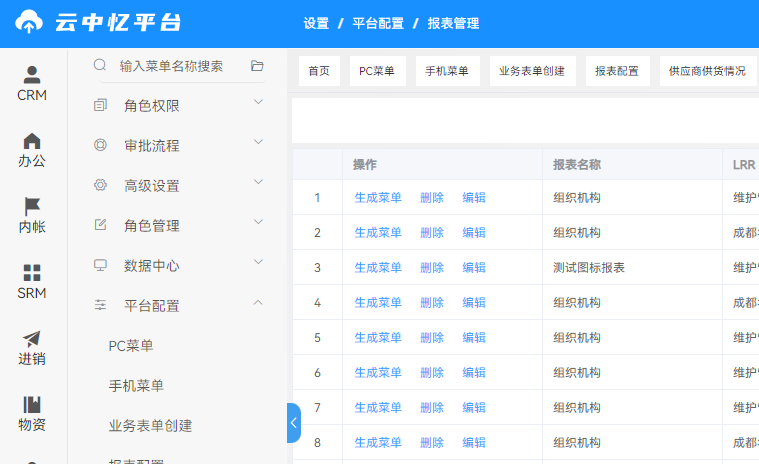Click the 数据中心 menu label
Image resolution: width=759 pixels, height=464 pixels.
pyautogui.click(x=152, y=266)
